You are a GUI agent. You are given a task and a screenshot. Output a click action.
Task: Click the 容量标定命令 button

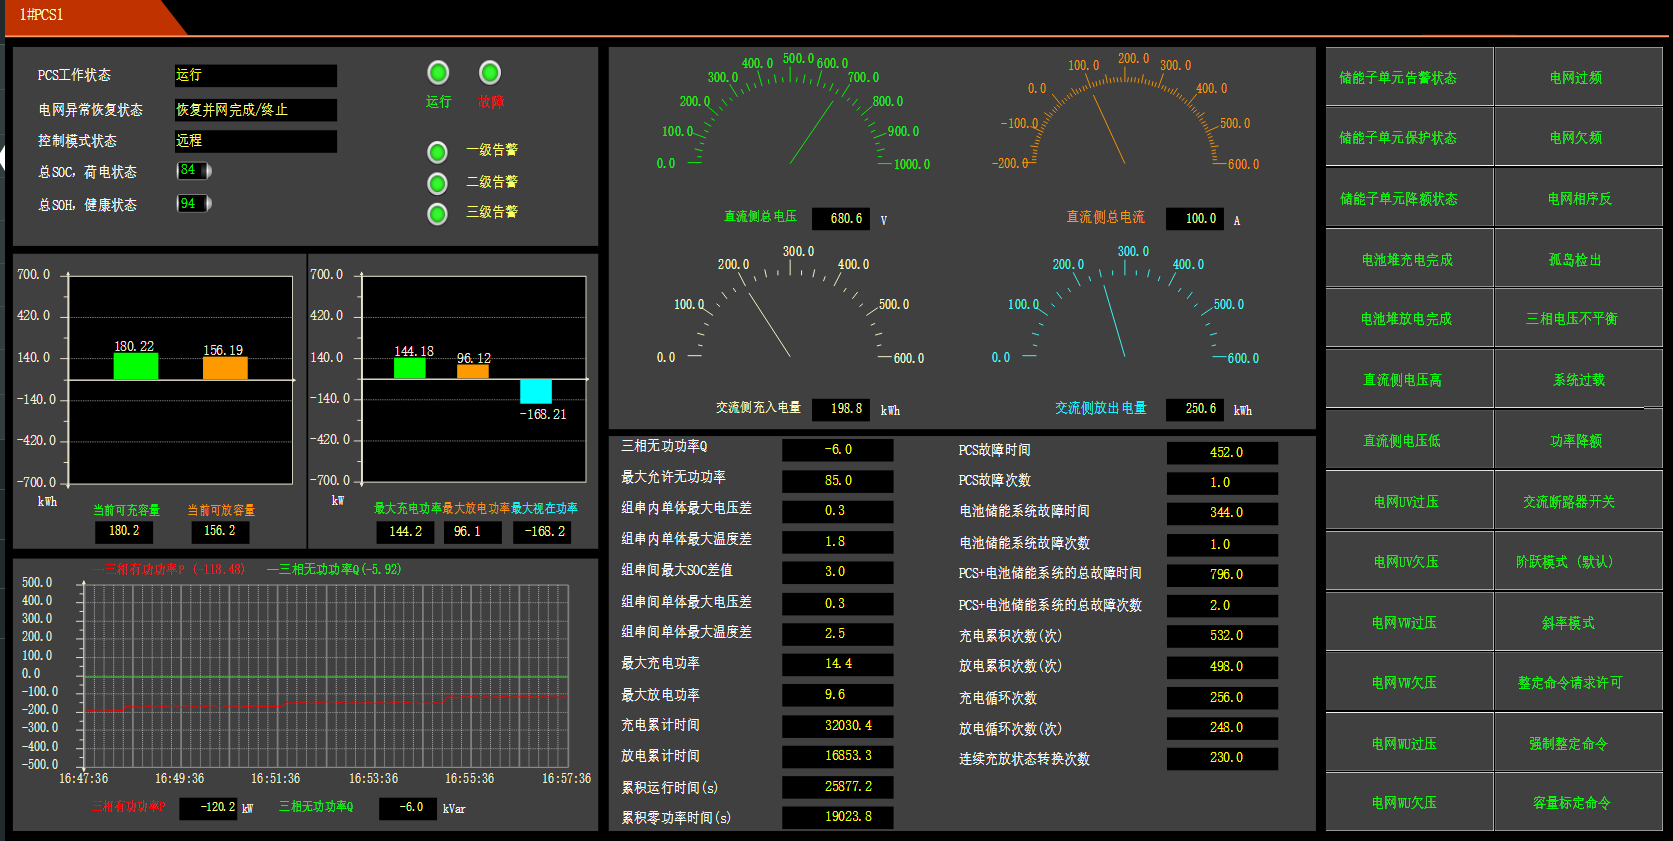[1578, 802]
